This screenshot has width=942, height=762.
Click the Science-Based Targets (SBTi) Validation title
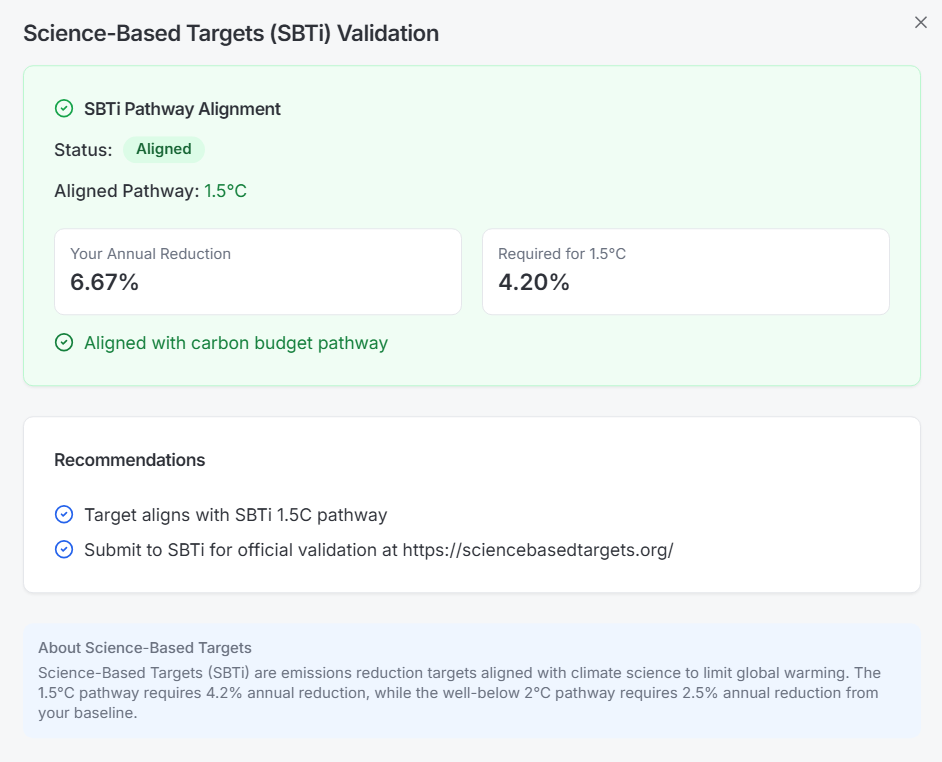tap(231, 33)
